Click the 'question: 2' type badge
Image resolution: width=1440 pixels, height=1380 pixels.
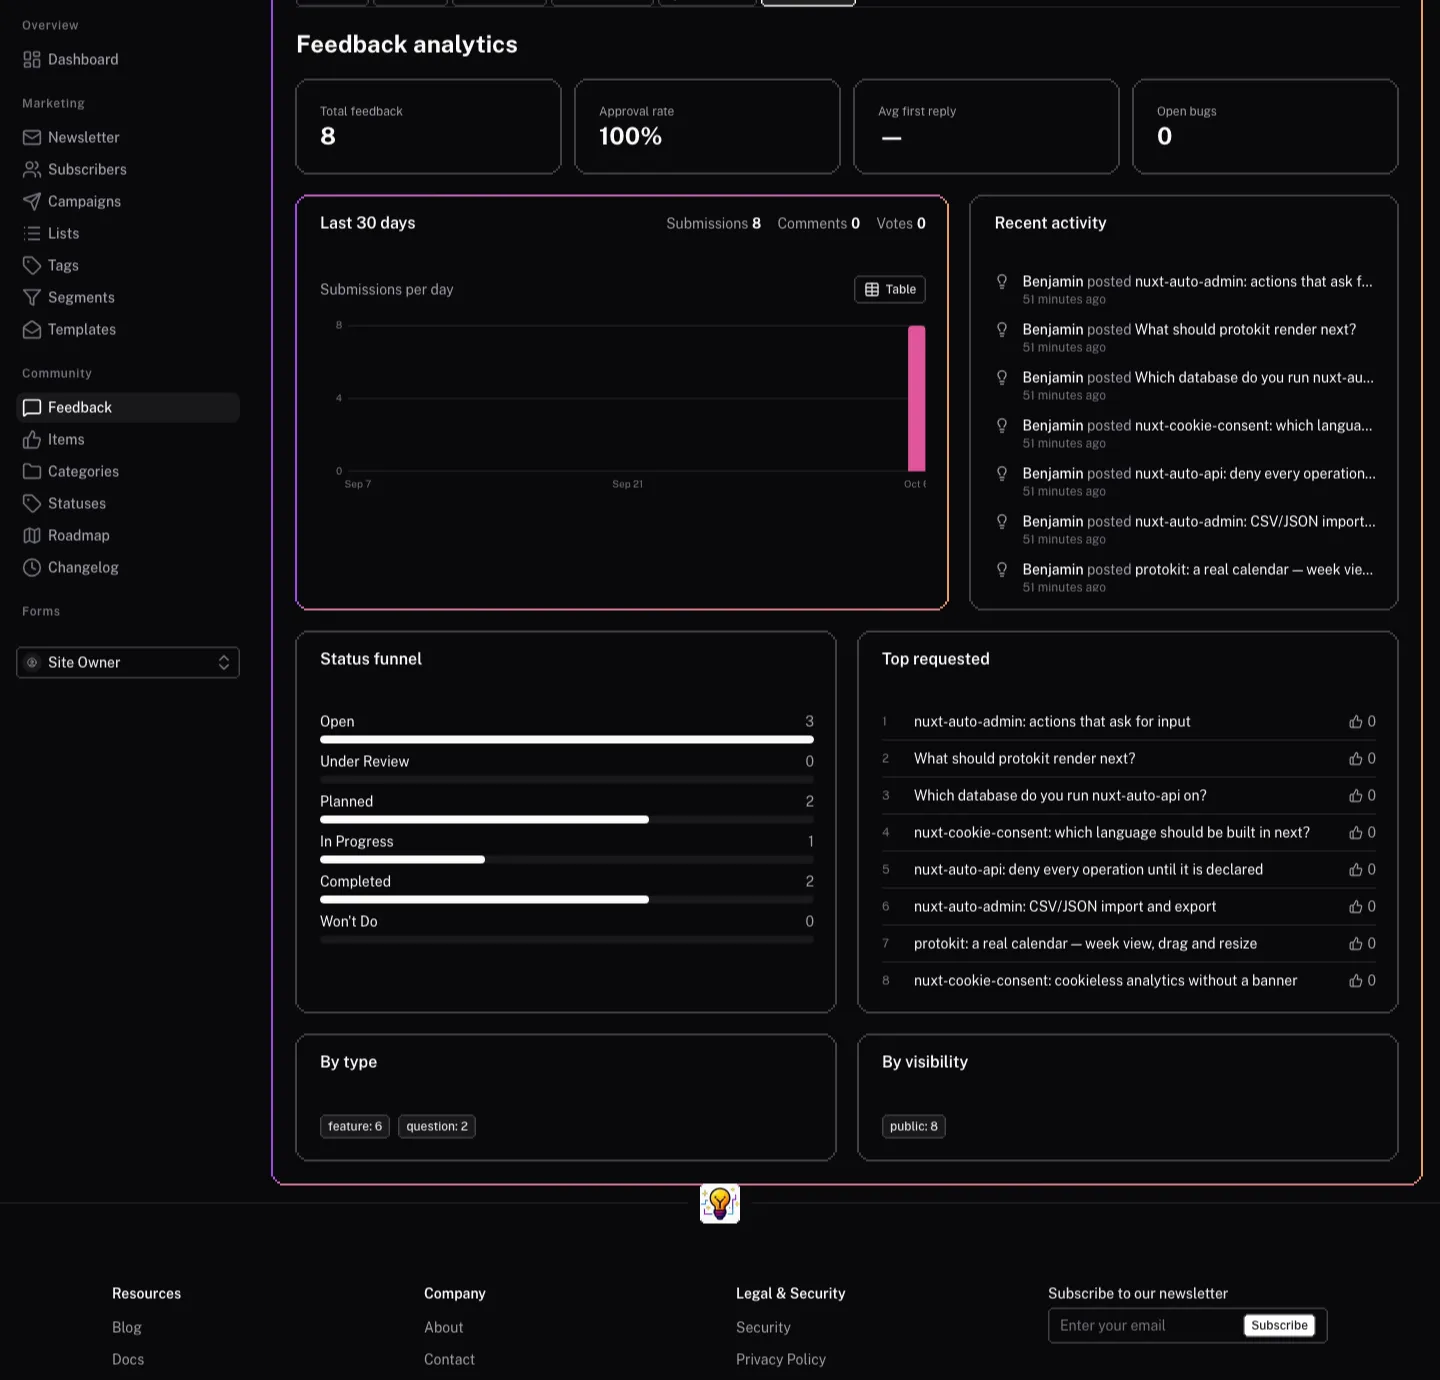437,1126
